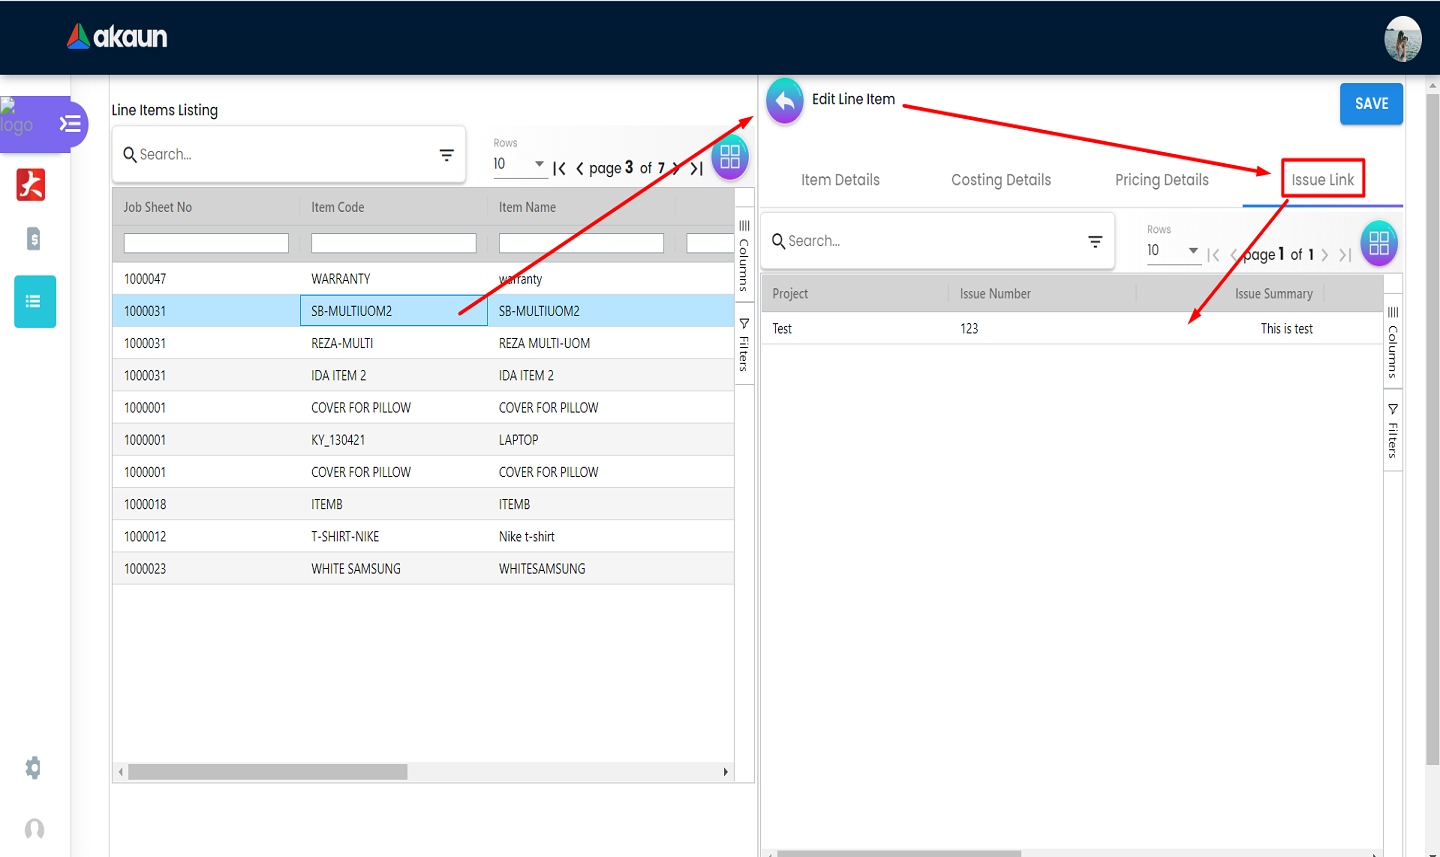Open the Rows dropdown in Line Items Listing
This screenshot has height=857, width=1440.
tap(519, 164)
